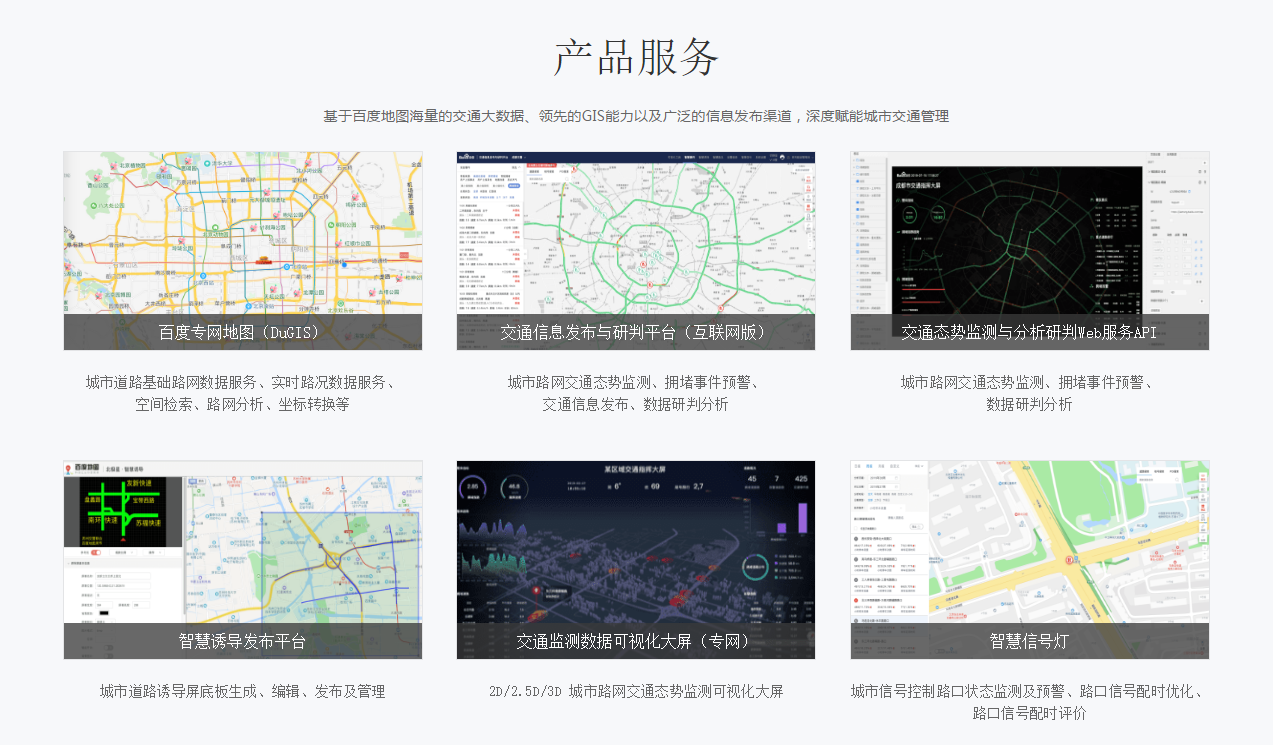
Task: Click the 智慧信号灯 caption bar
Action: 1030,641
